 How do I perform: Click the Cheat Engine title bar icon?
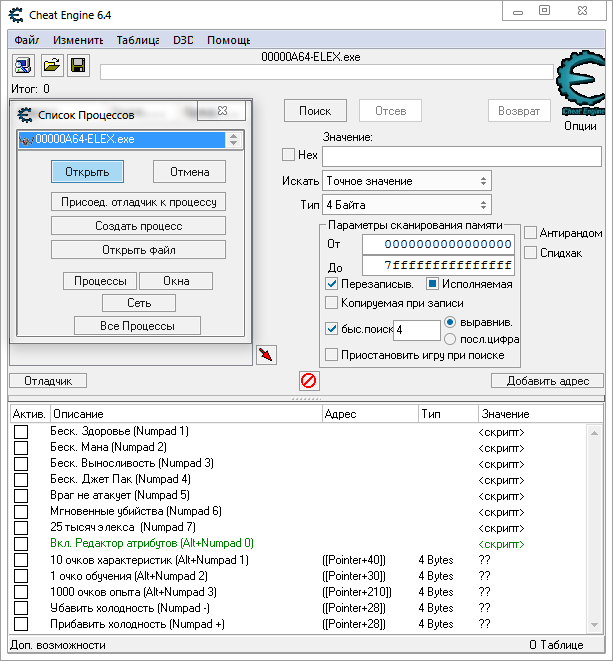pos(16,15)
